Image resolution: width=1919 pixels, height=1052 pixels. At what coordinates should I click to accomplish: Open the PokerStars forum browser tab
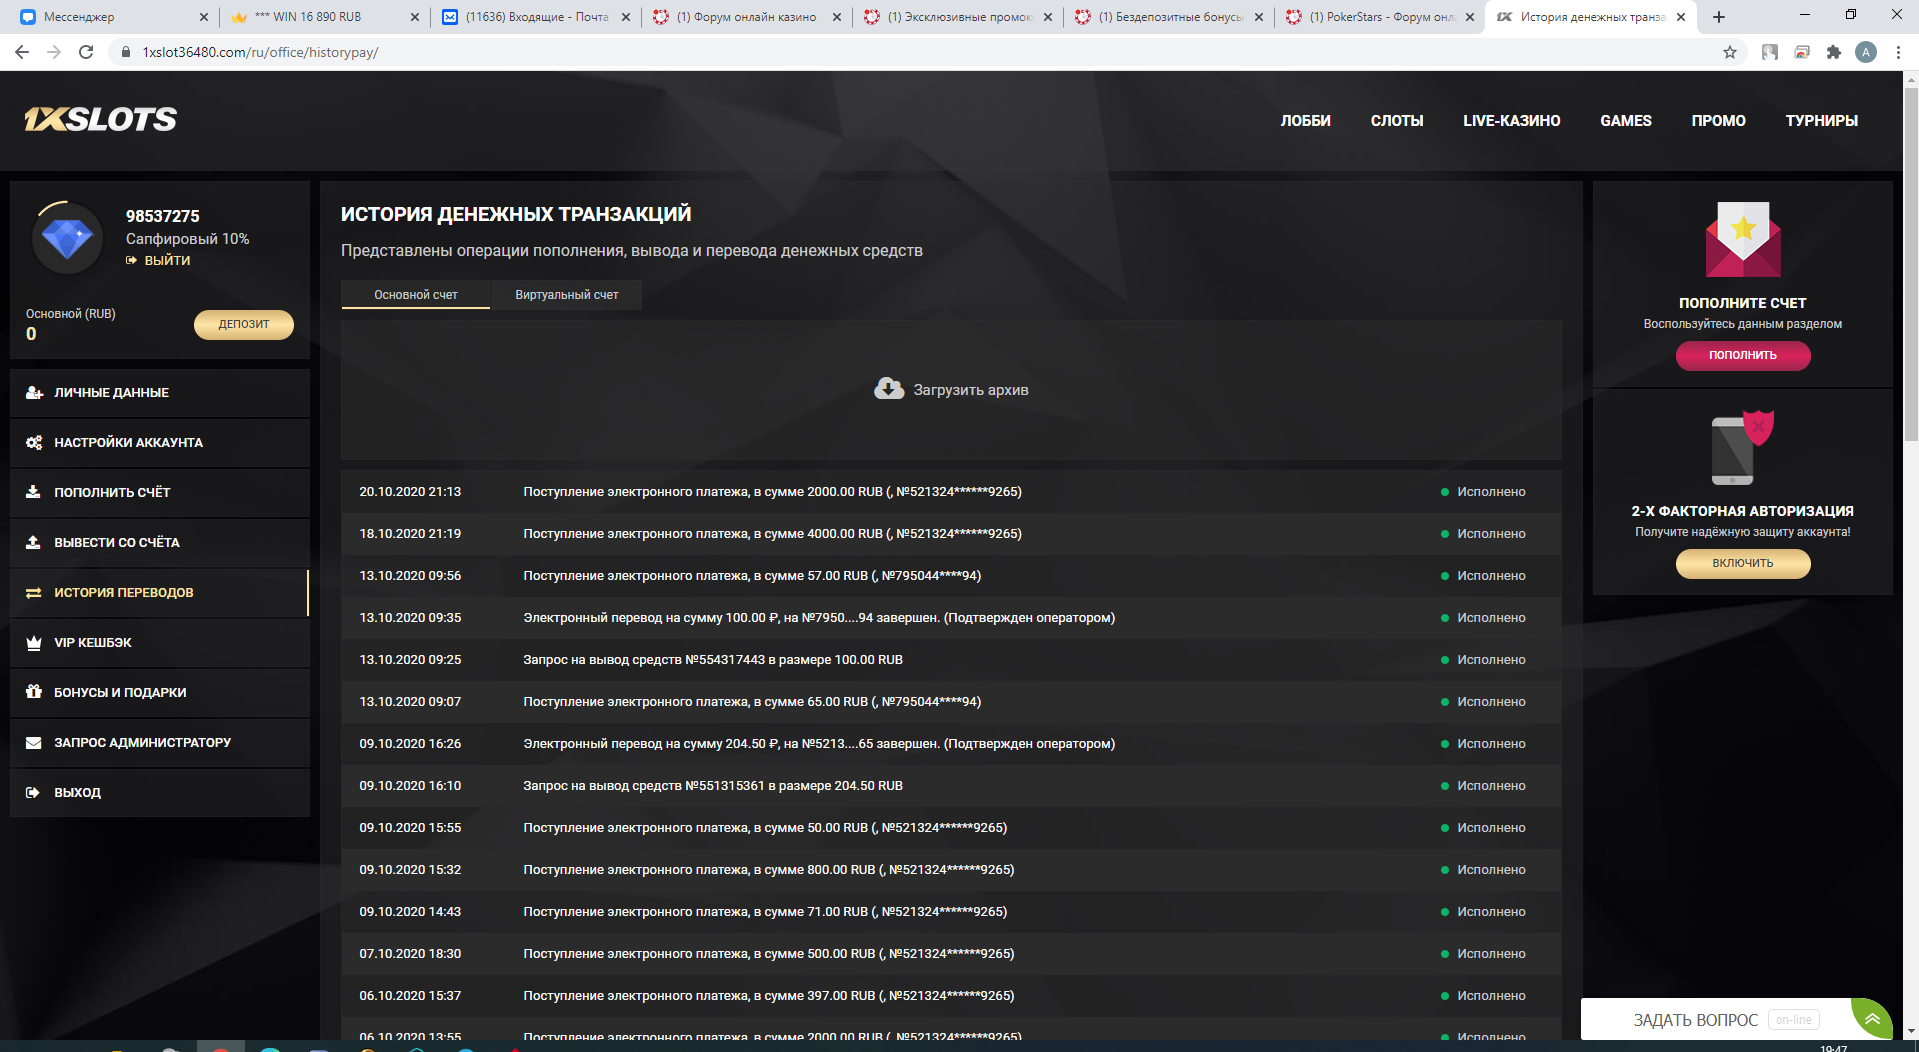click(x=1380, y=17)
